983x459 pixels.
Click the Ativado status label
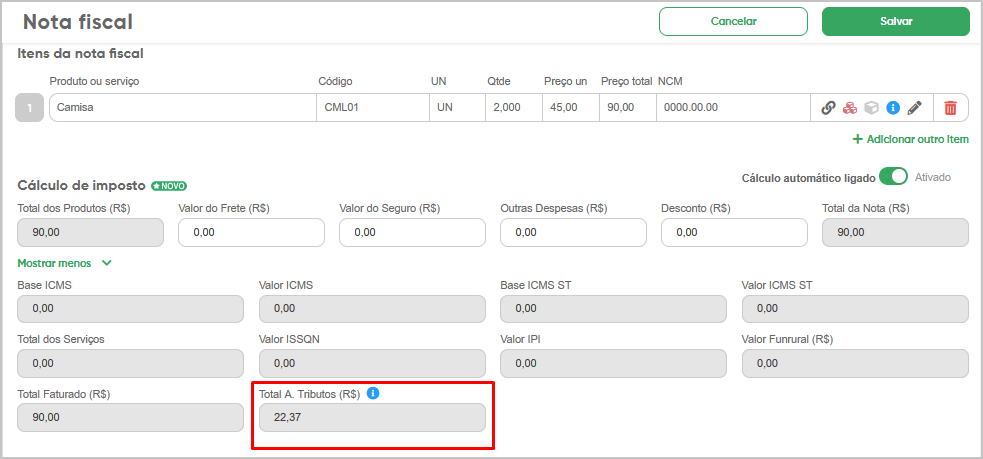(933, 177)
